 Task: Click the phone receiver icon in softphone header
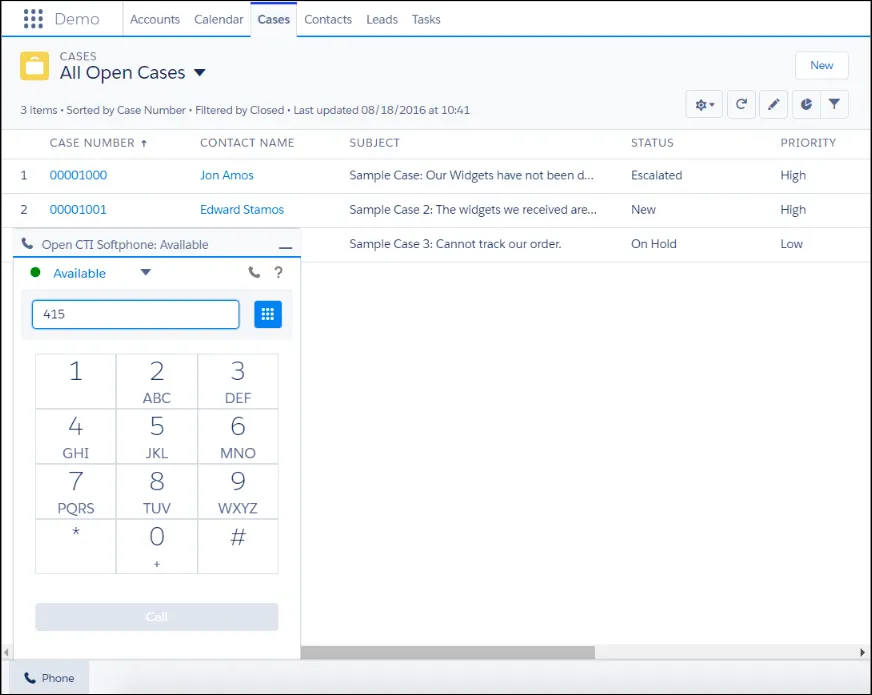(254, 272)
